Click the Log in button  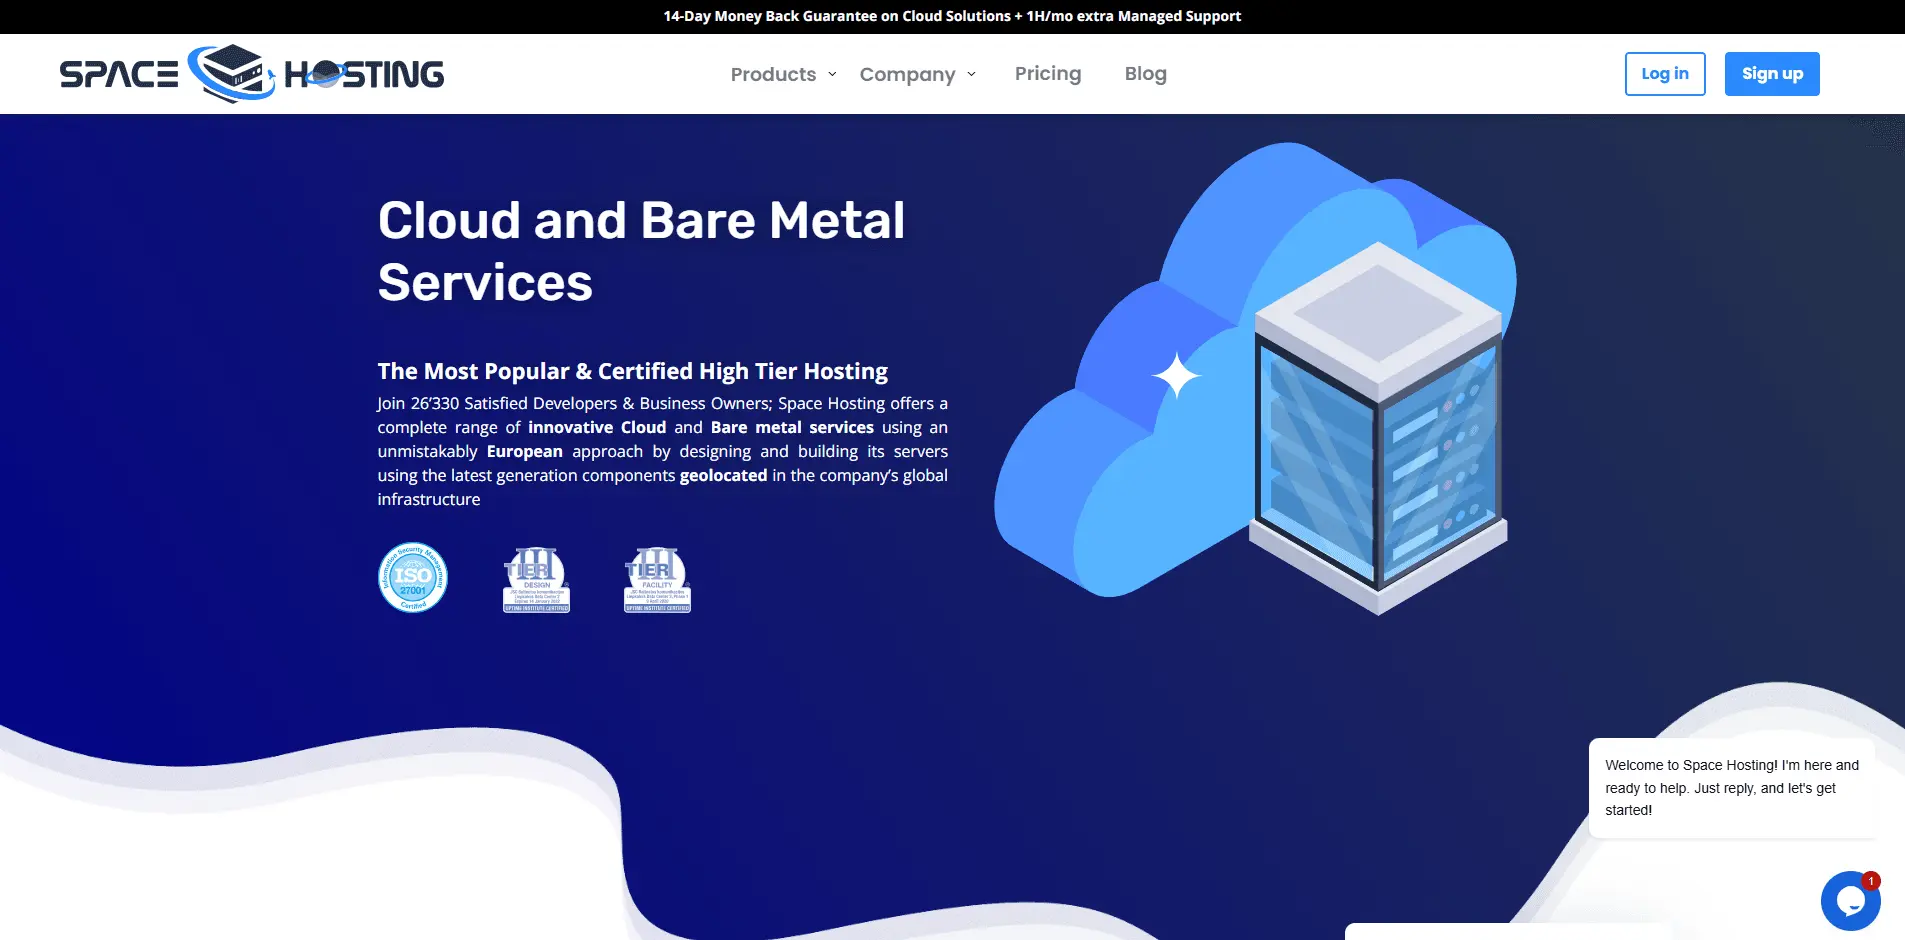coord(1665,74)
